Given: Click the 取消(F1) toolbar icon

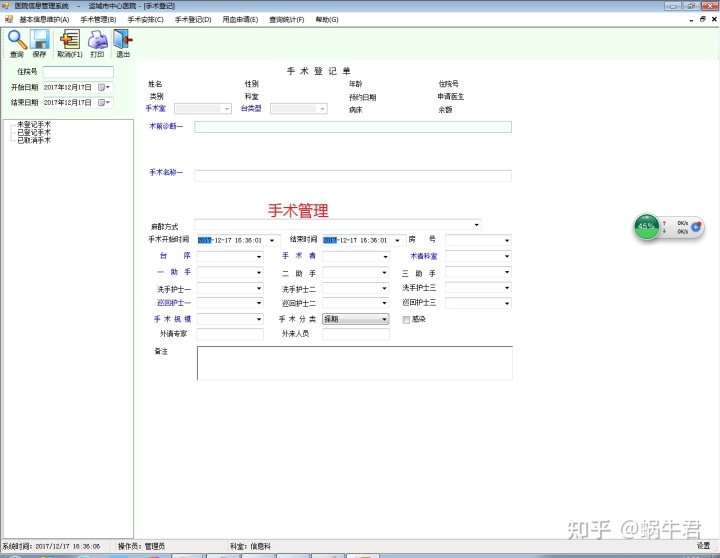Looking at the screenshot, I should (70, 39).
